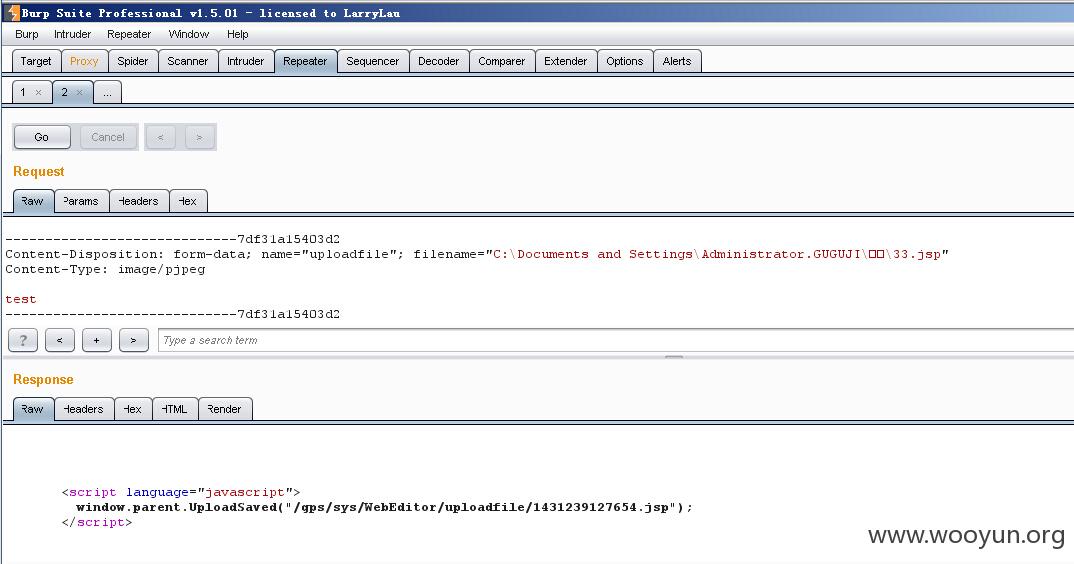Click the Burp Suite logo icon in title bar
The image size is (1074, 564).
coord(11,12)
